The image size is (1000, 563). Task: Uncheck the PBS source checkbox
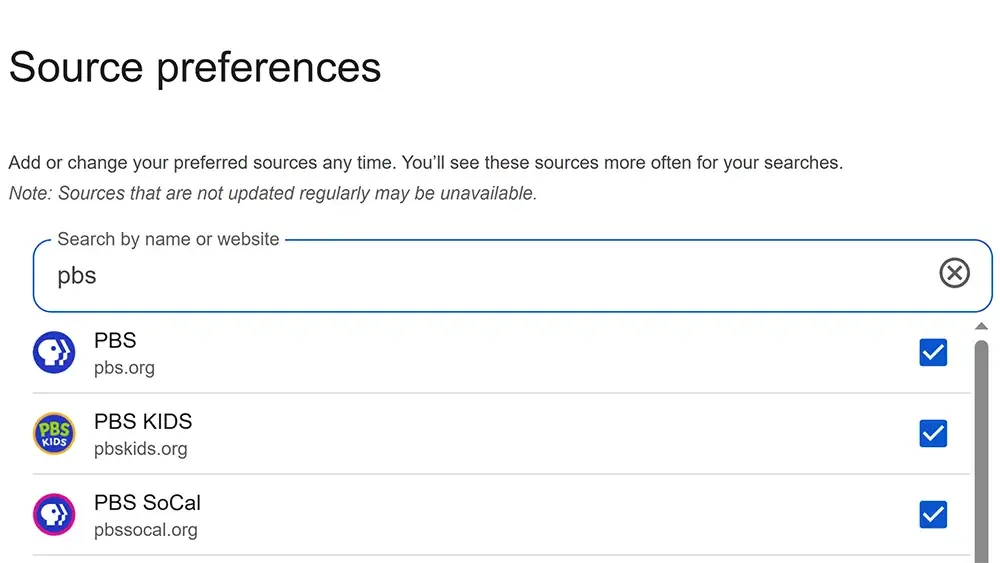coord(933,352)
